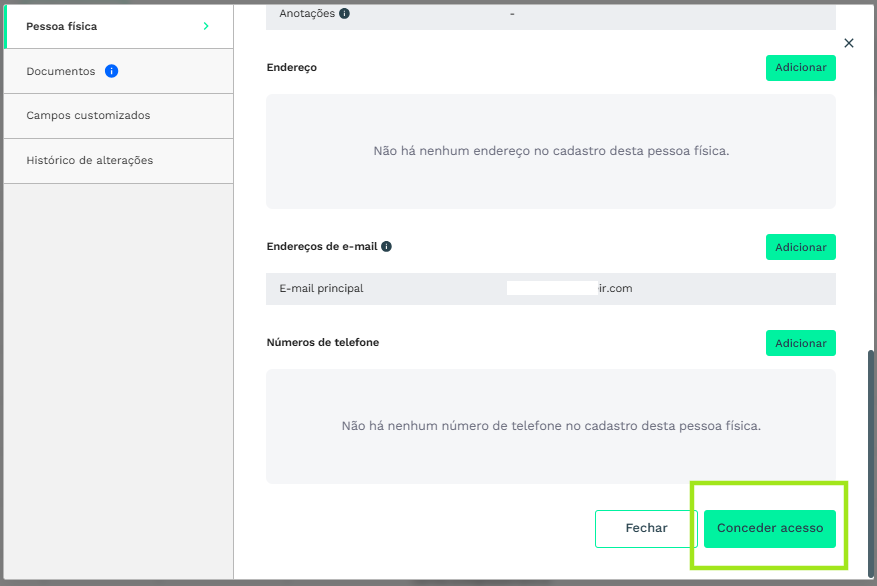
Task: Click the Anotações dash value
Action: coord(512,14)
